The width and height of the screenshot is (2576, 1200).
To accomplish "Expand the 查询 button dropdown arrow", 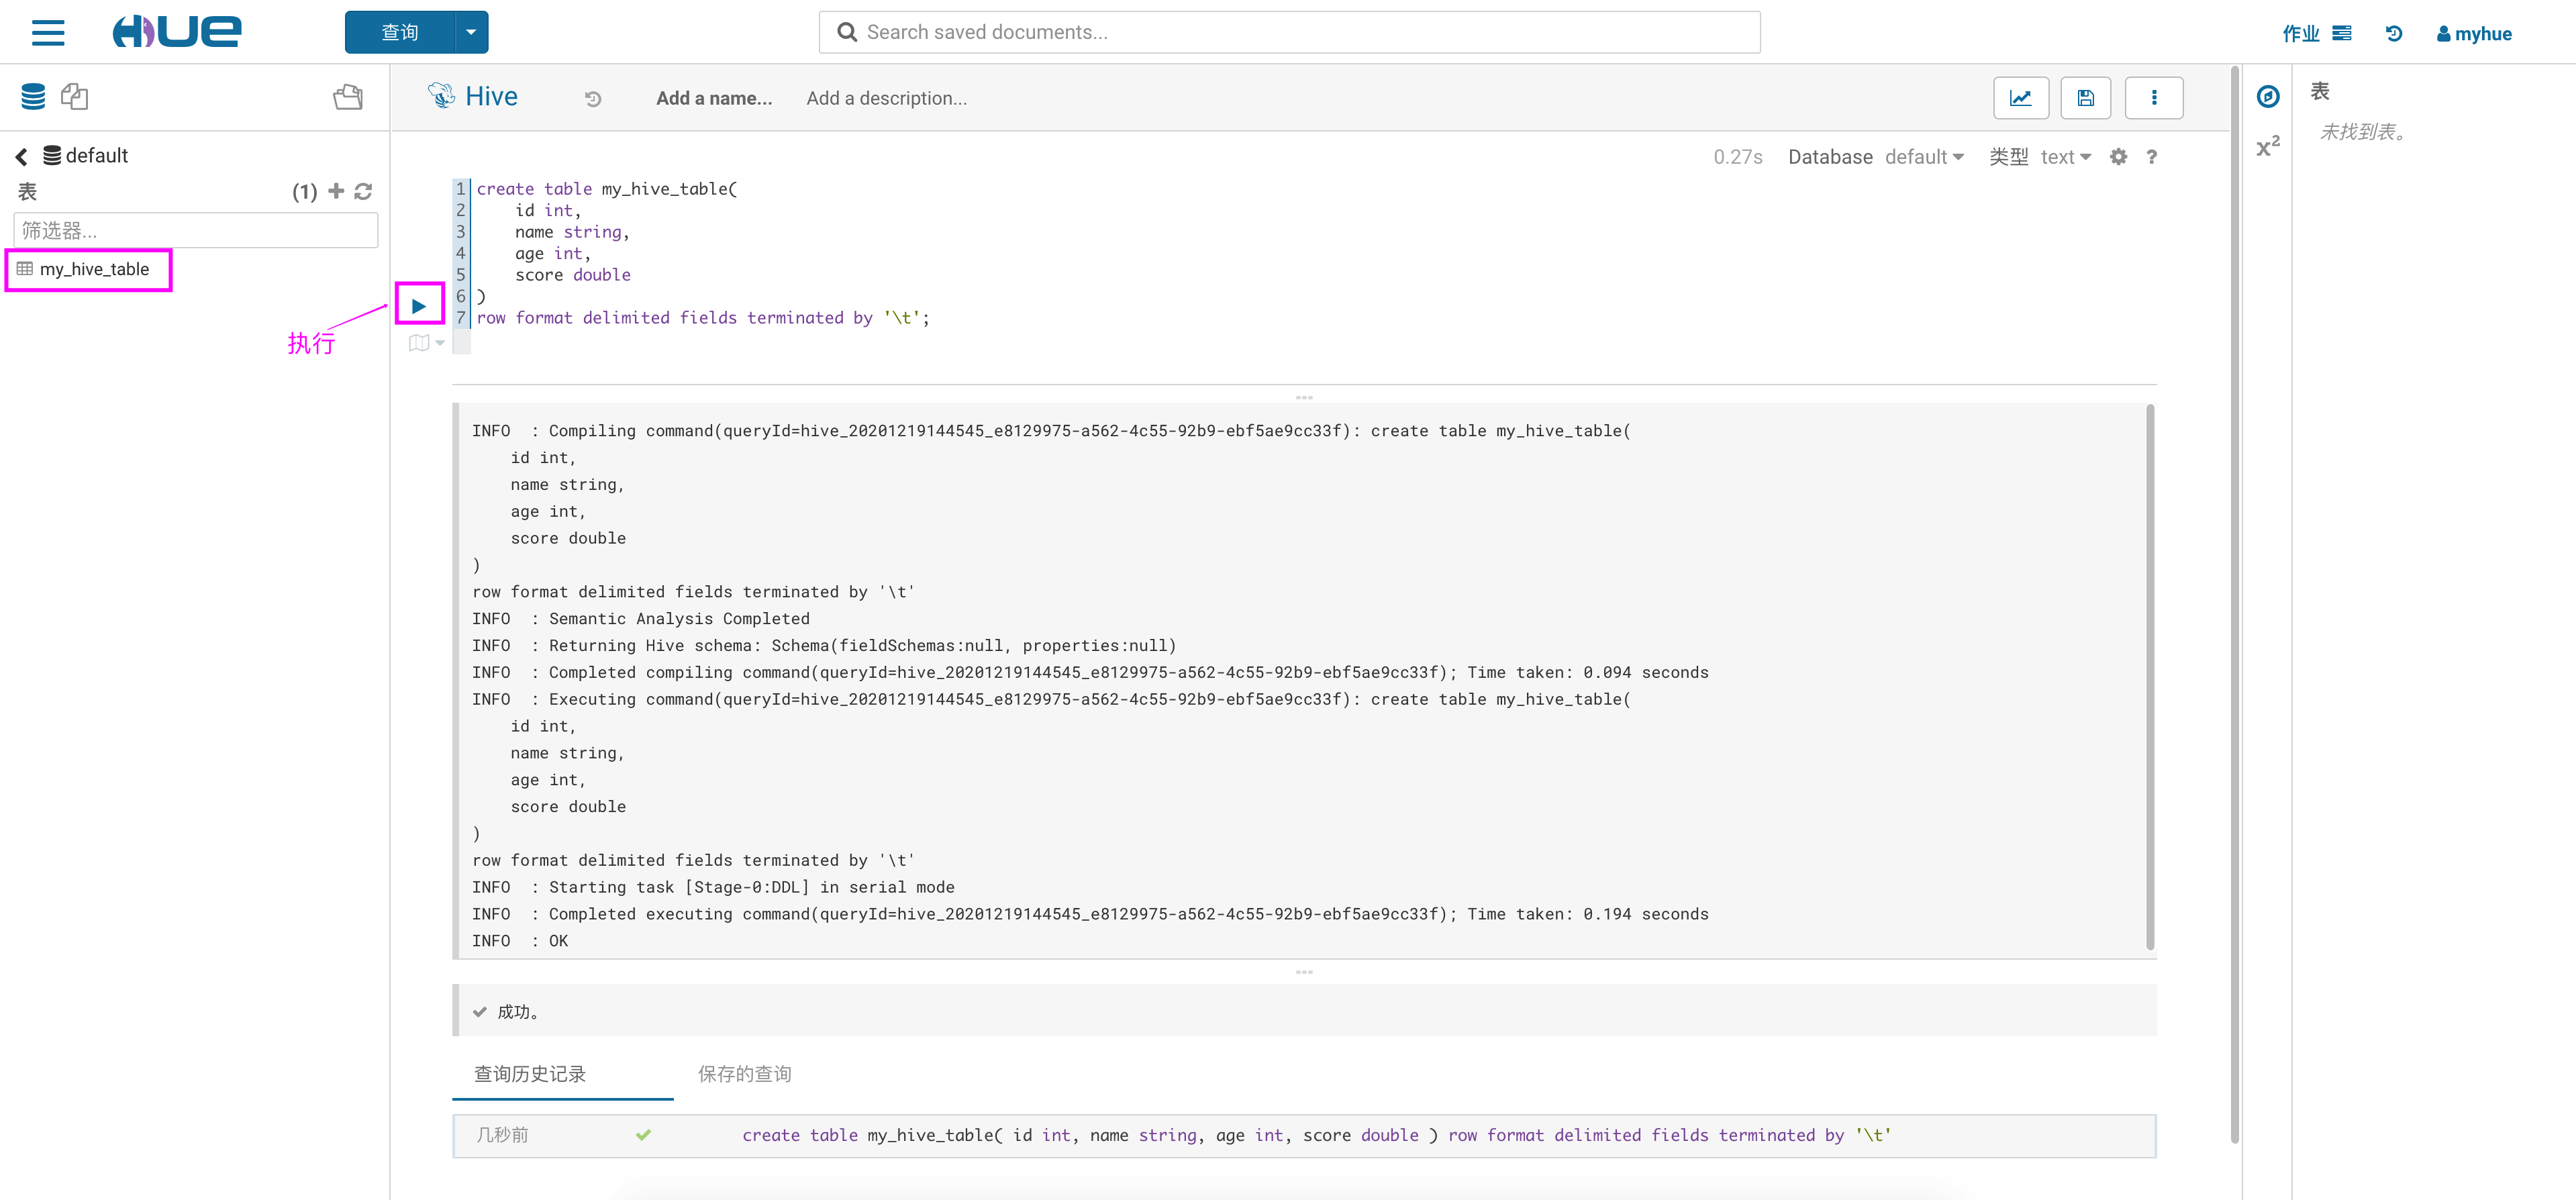I will coord(471,33).
